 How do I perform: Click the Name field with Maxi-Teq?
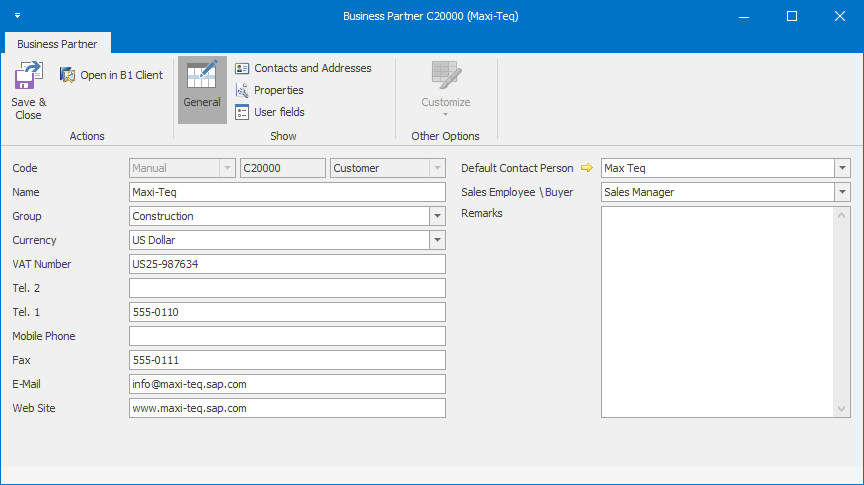click(287, 192)
